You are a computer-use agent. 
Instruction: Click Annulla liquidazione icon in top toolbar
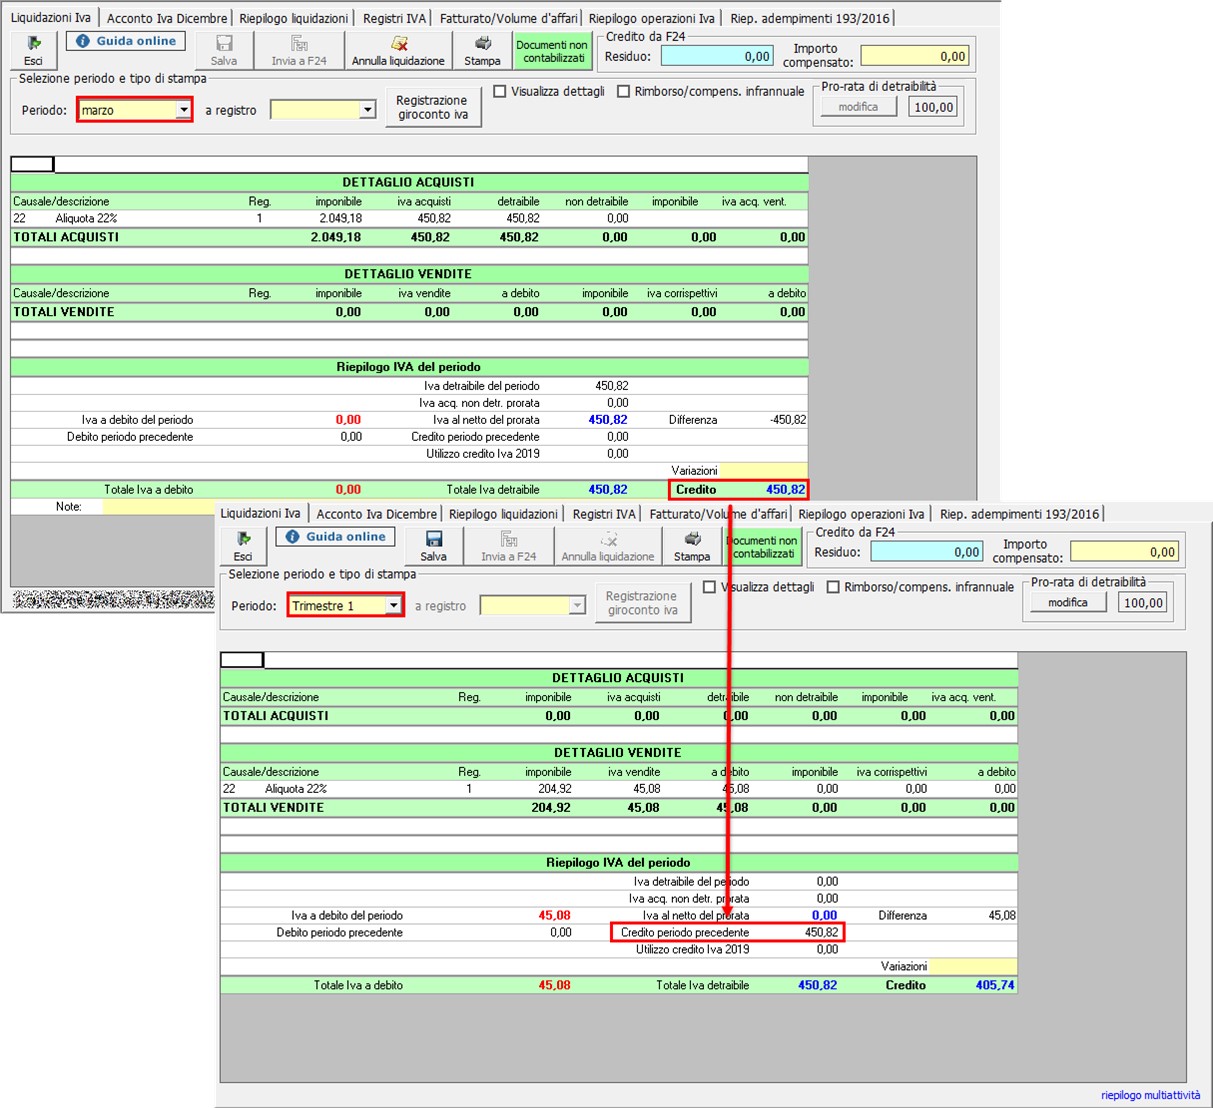[398, 50]
